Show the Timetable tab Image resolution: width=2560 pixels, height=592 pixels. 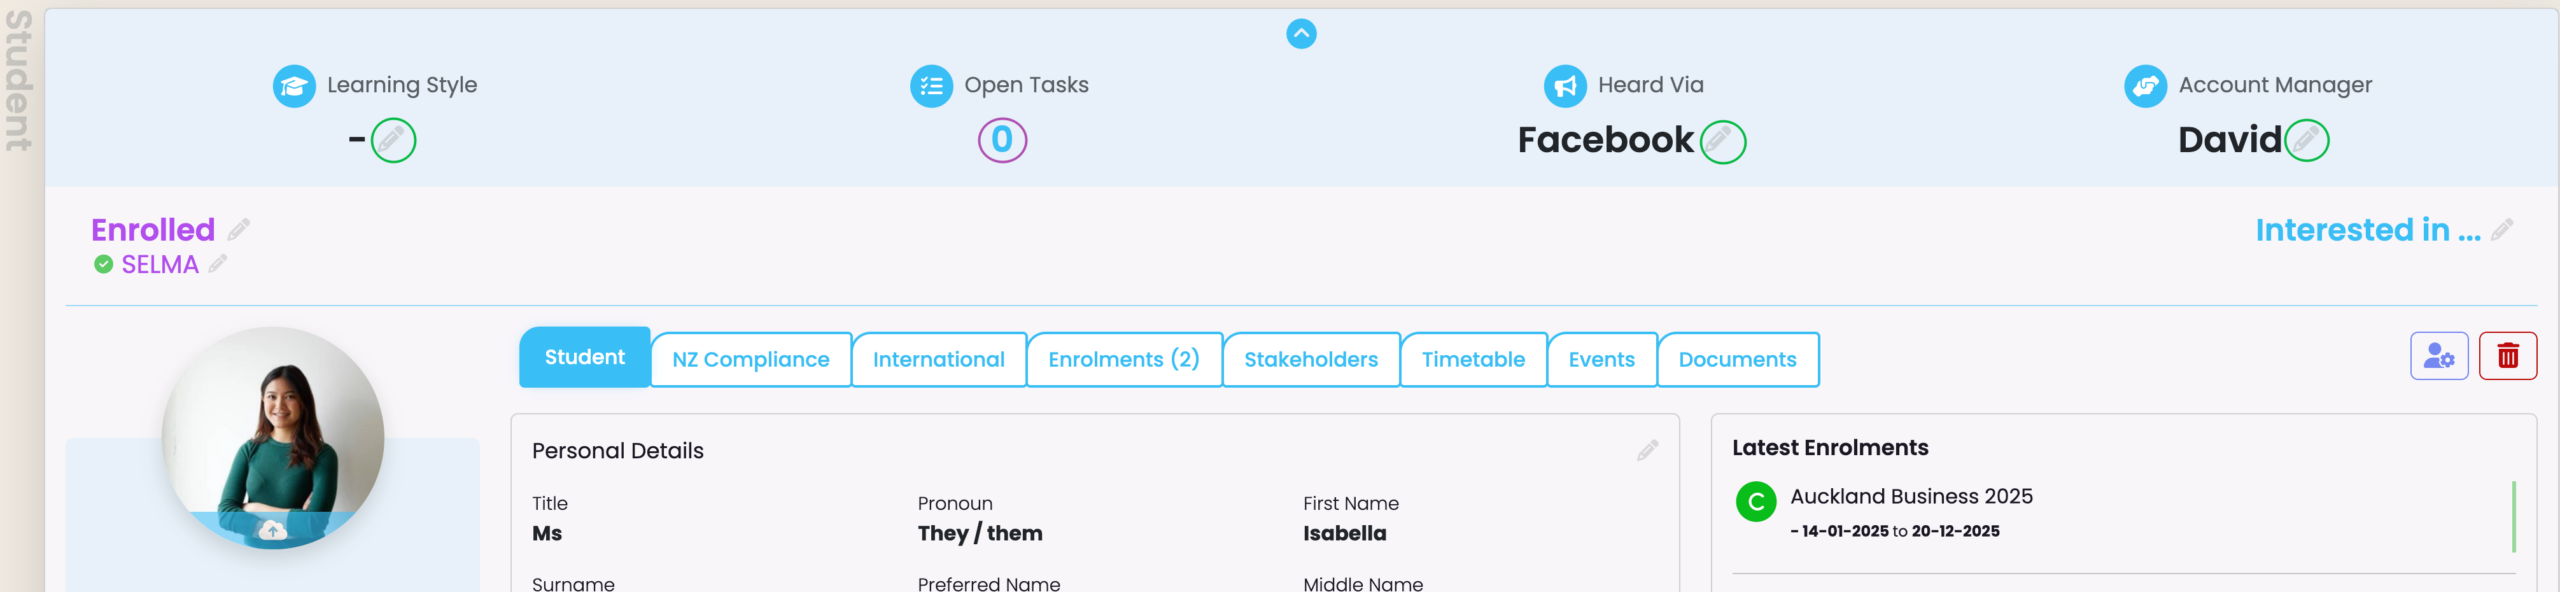pyautogui.click(x=1473, y=359)
